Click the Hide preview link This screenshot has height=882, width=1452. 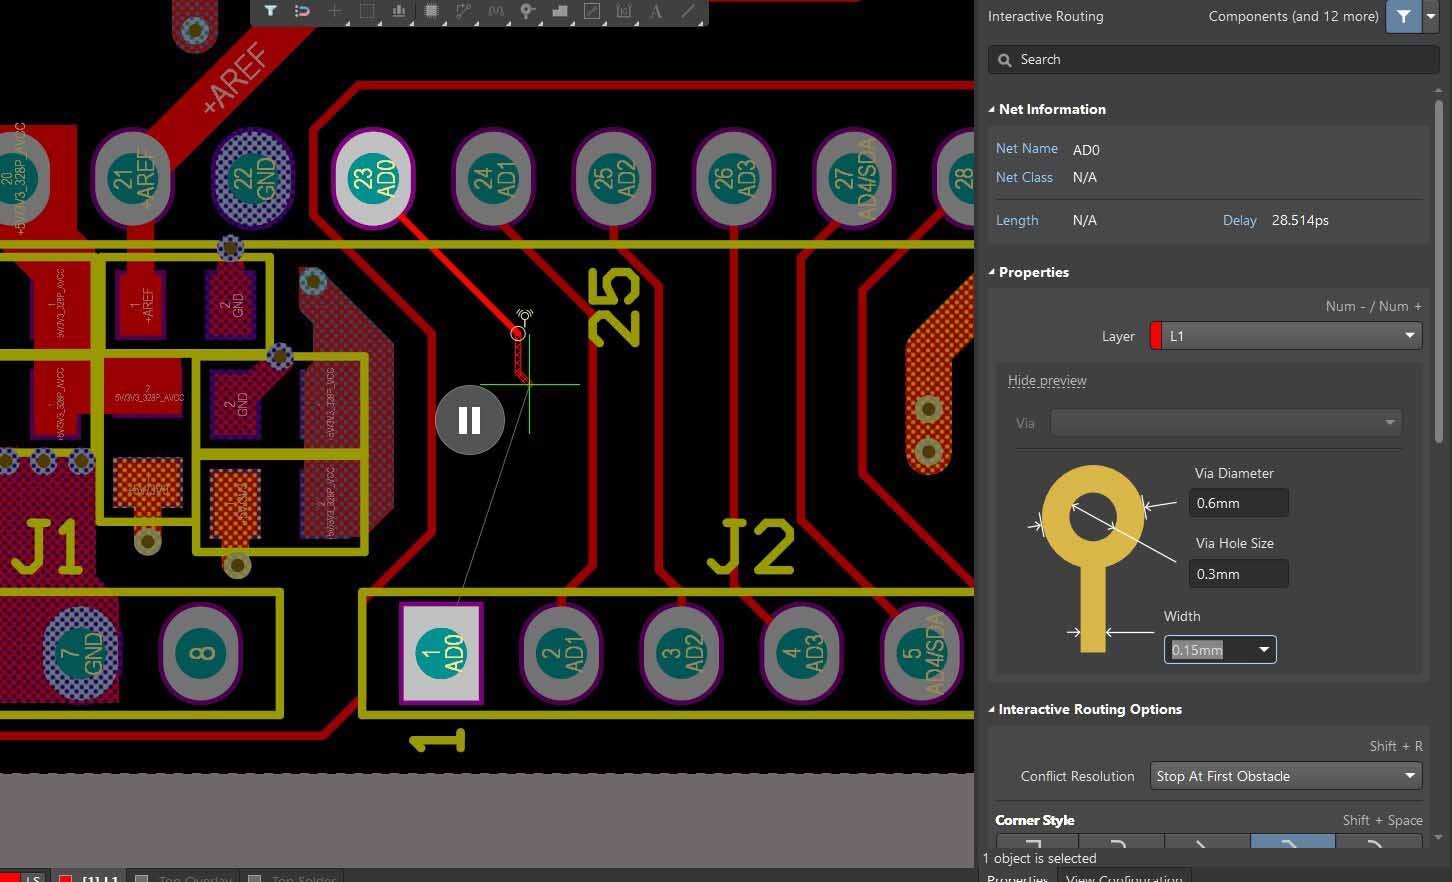coord(1046,380)
